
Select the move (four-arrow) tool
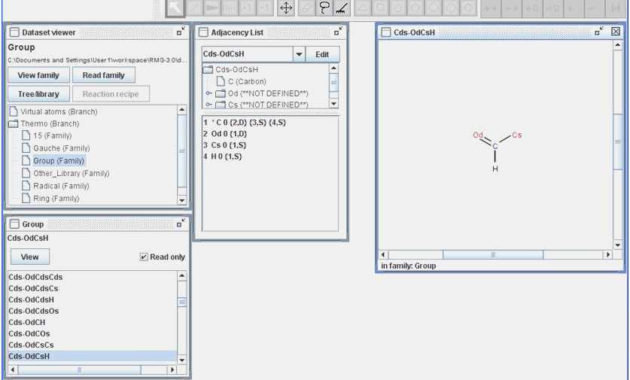(286, 8)
